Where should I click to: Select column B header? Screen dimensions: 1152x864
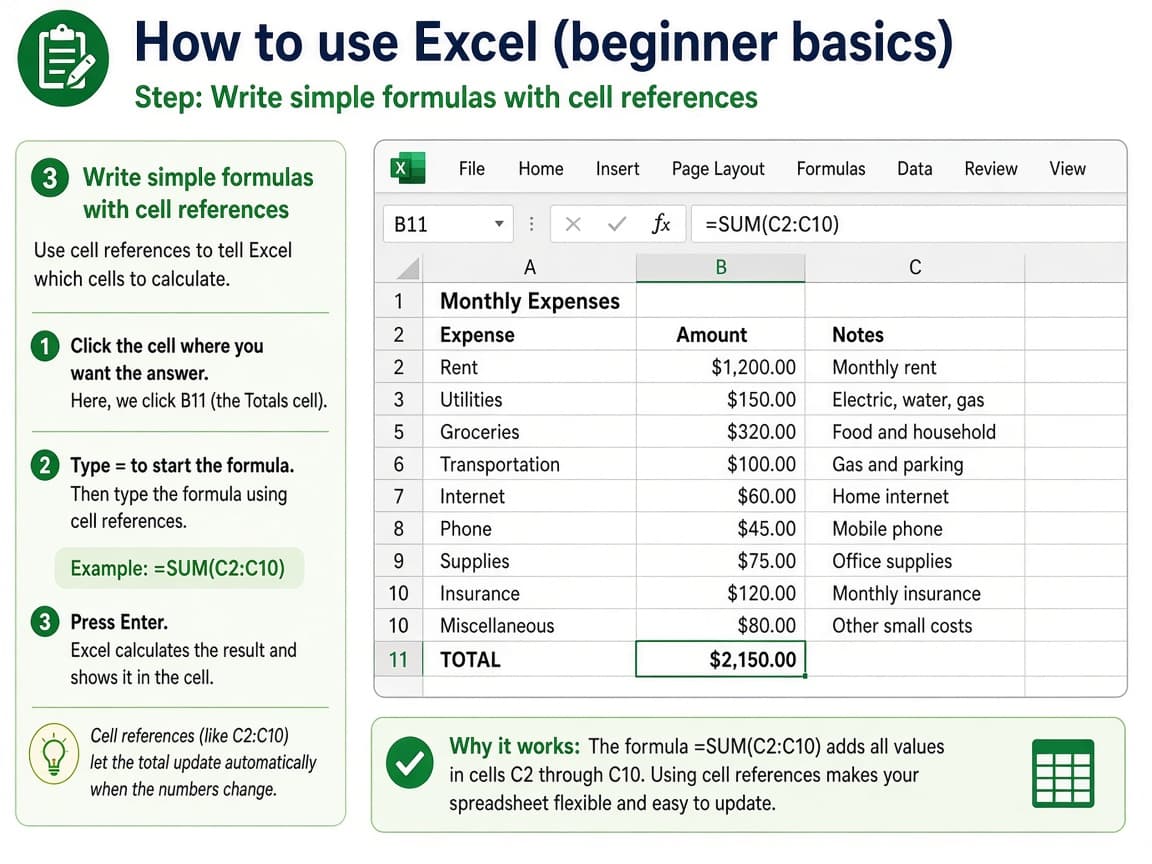tap(721, 267)
